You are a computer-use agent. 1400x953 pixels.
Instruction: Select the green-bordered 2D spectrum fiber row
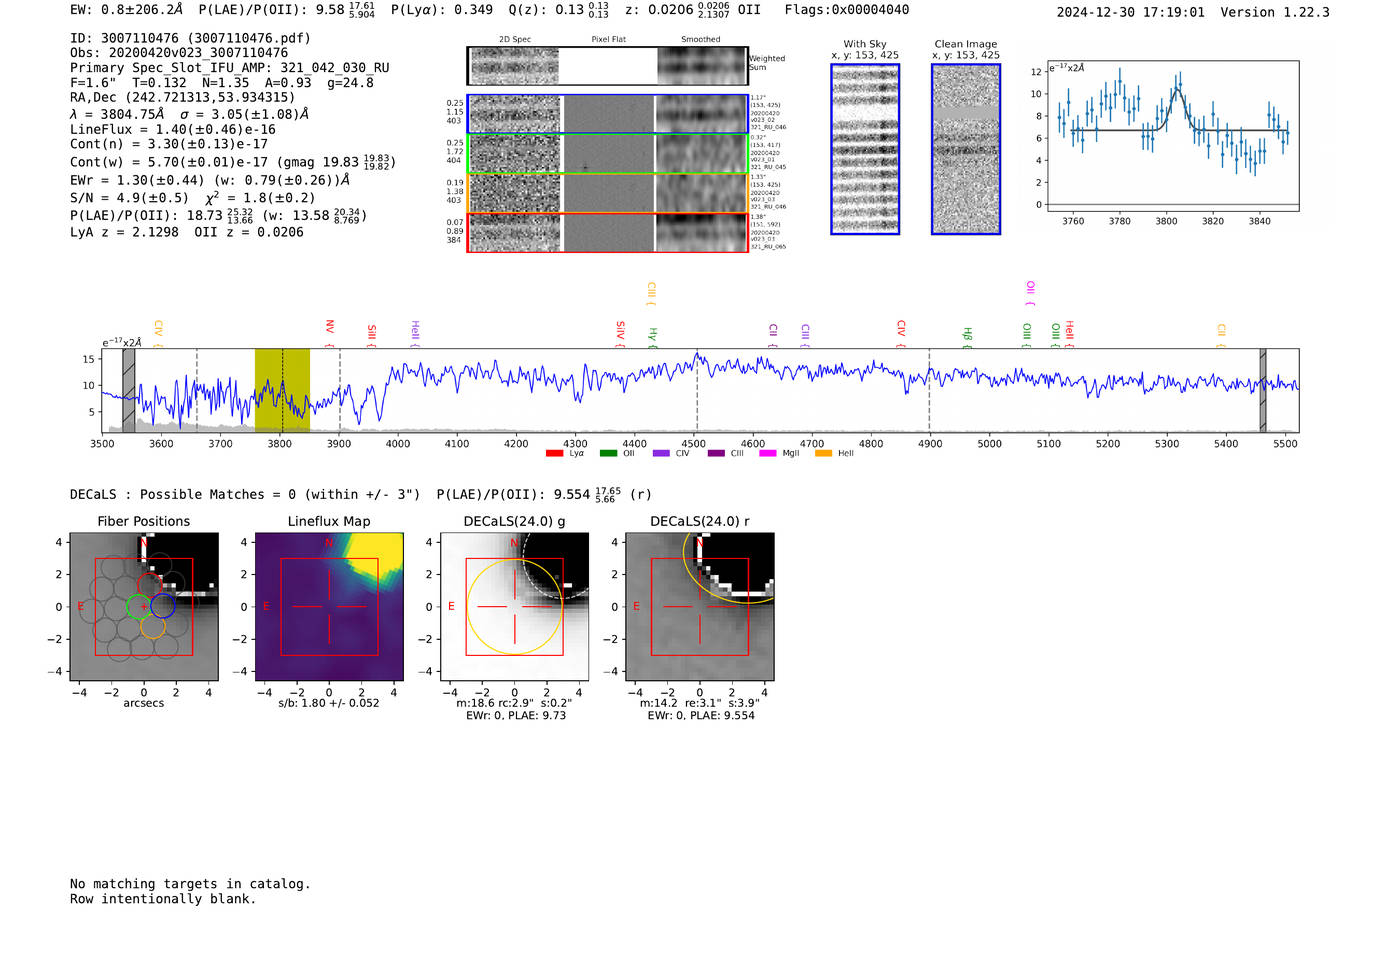click(607, 154)
